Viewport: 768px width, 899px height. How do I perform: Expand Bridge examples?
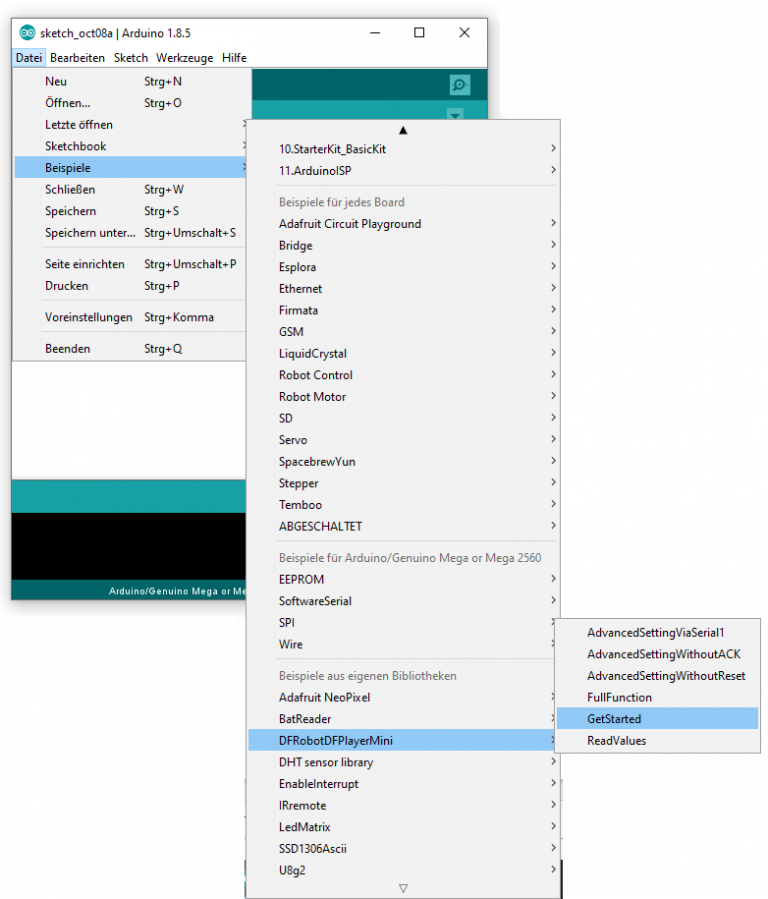click(x=404, y=245)
